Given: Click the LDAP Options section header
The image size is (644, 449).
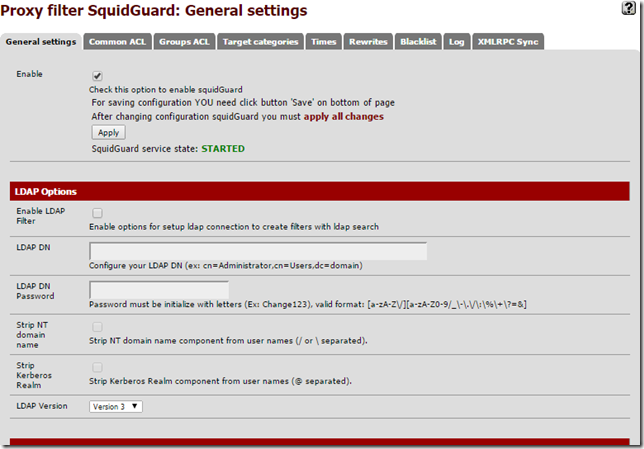Looking at the screenshot, I should click(320, 191).
